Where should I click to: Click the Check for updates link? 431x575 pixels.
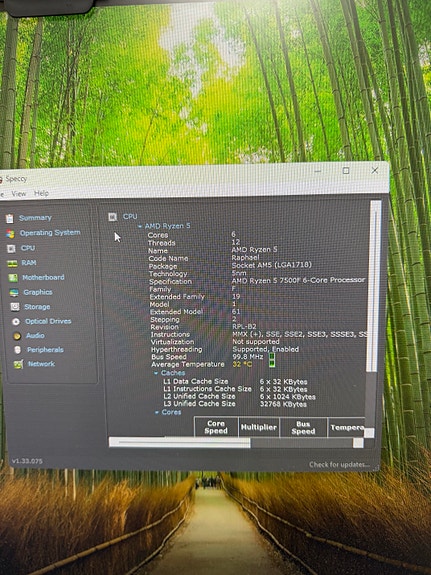(339, 465)
